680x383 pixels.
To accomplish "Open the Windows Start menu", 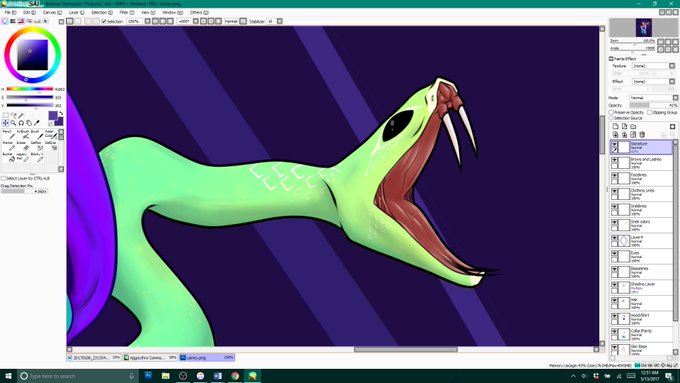I will (x=8, y=376).
